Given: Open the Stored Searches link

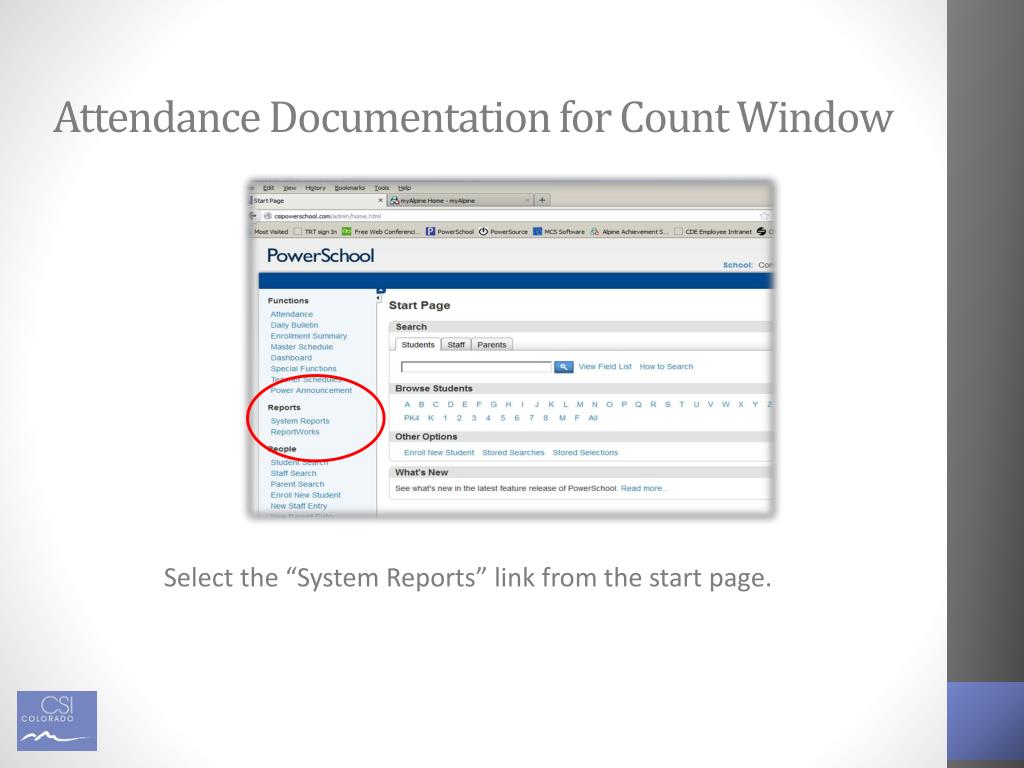Looking at the screenshot, I should click(x=513, y=453).
